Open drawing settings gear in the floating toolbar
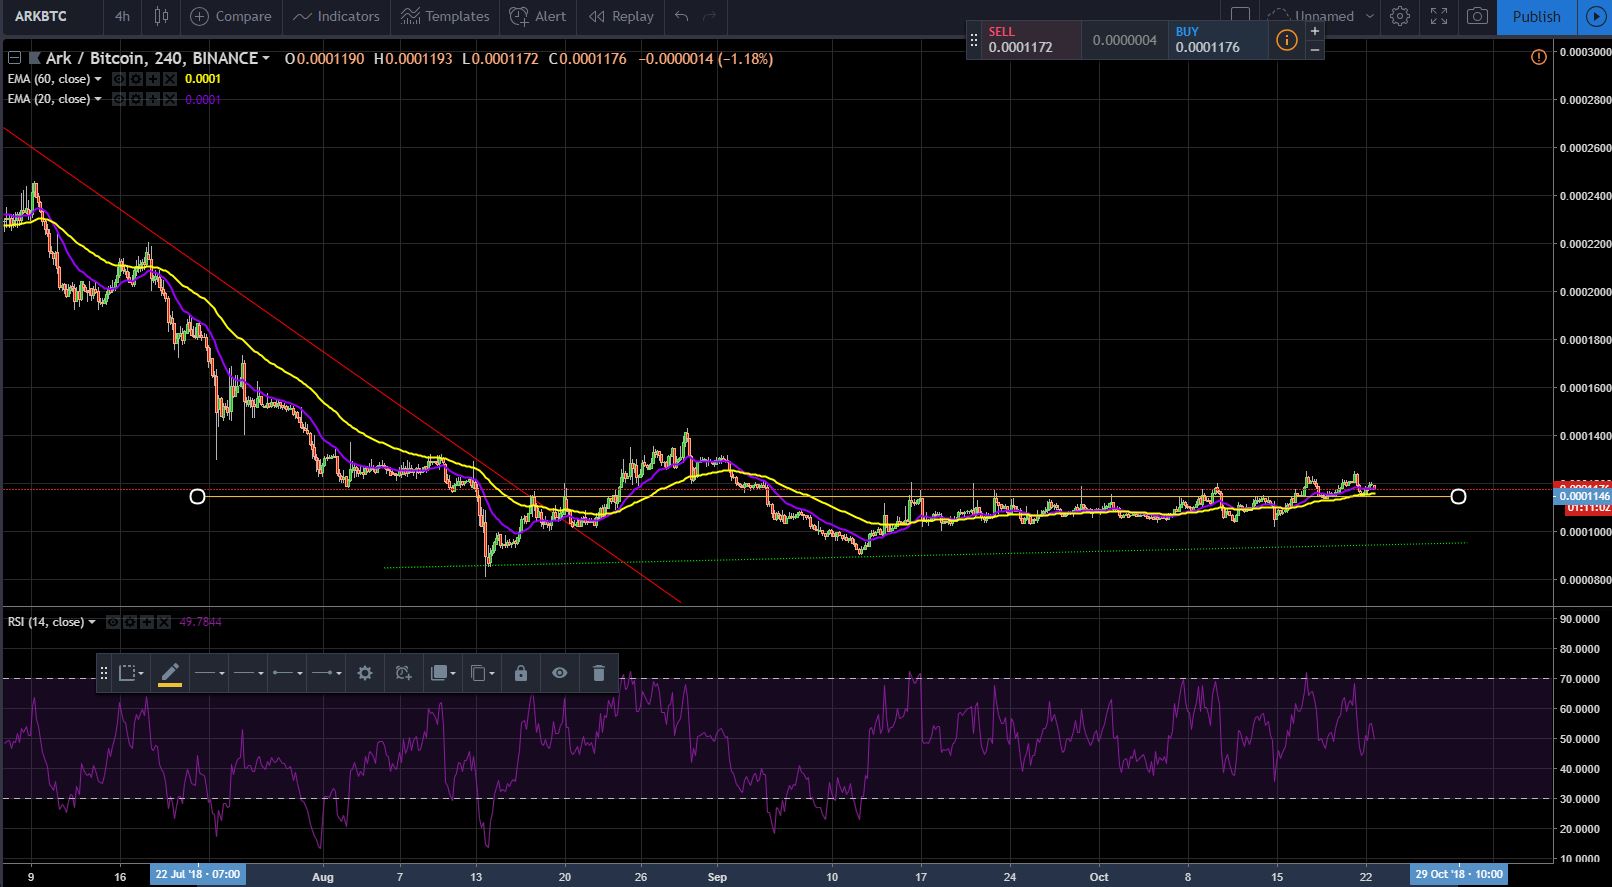This screenshot has width=1612, height=887. pos(365,673)
